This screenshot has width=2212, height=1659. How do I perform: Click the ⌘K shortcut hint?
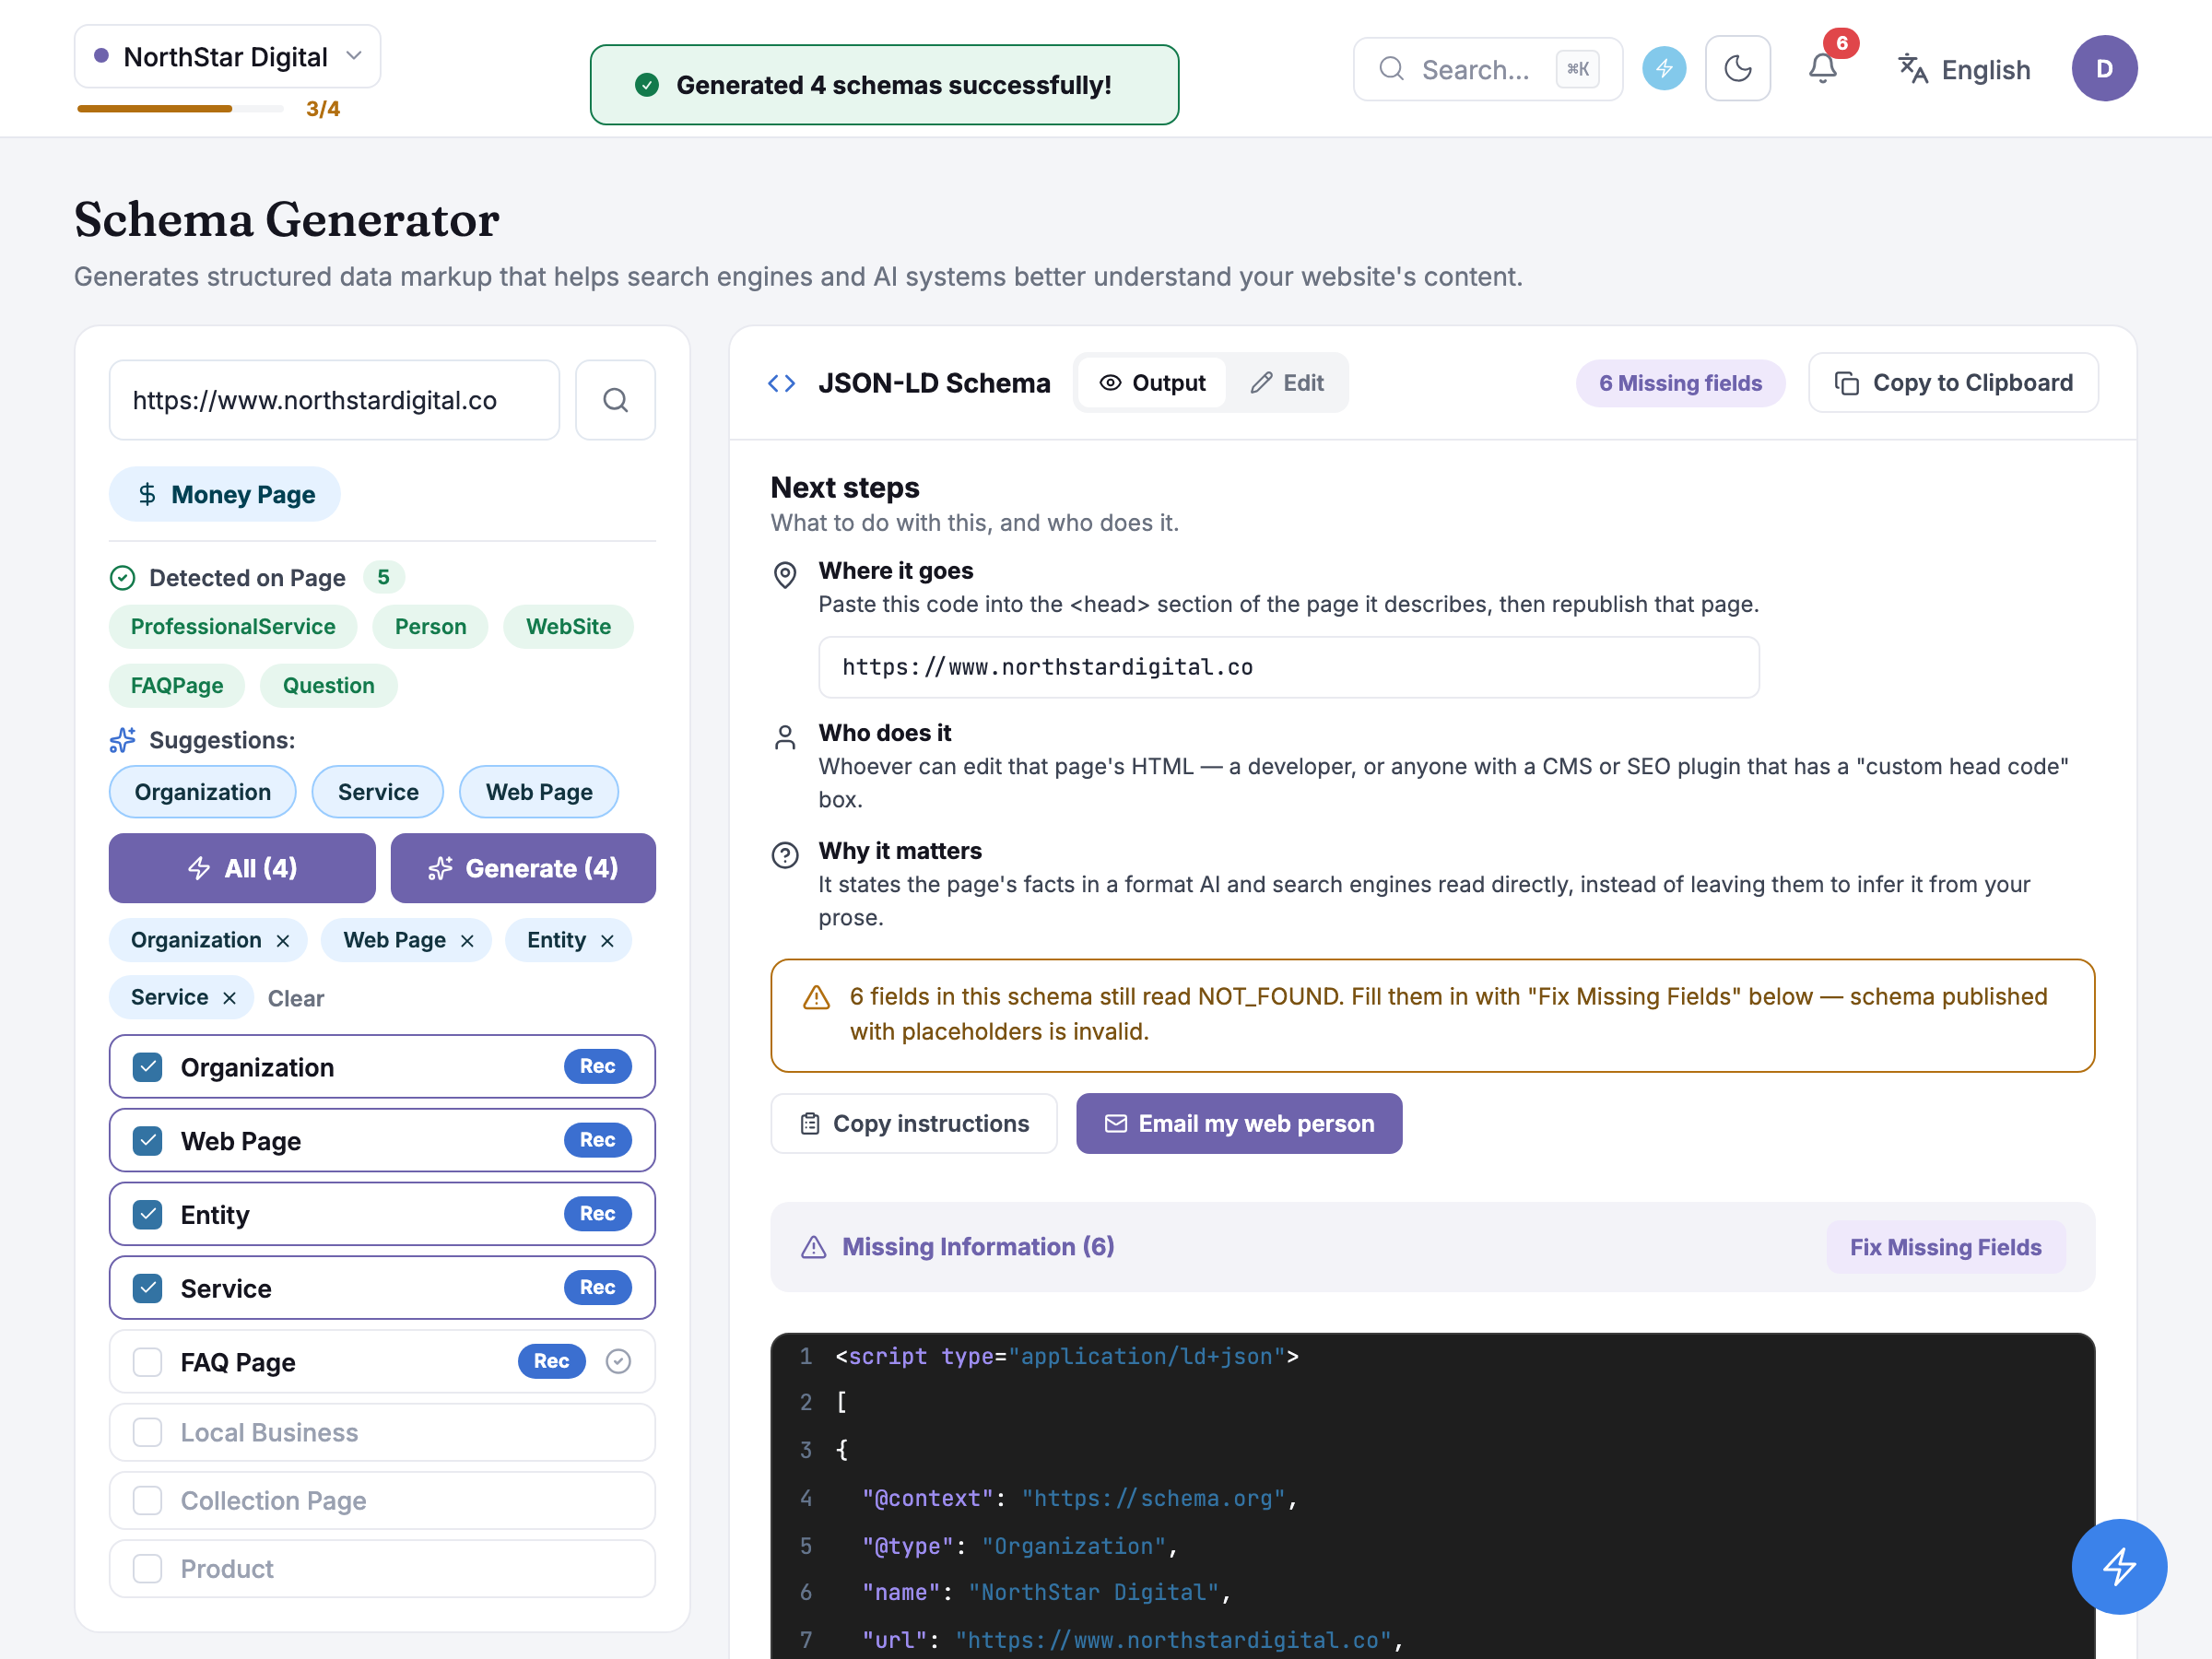pyautogui.click(x=1577, y=69)
